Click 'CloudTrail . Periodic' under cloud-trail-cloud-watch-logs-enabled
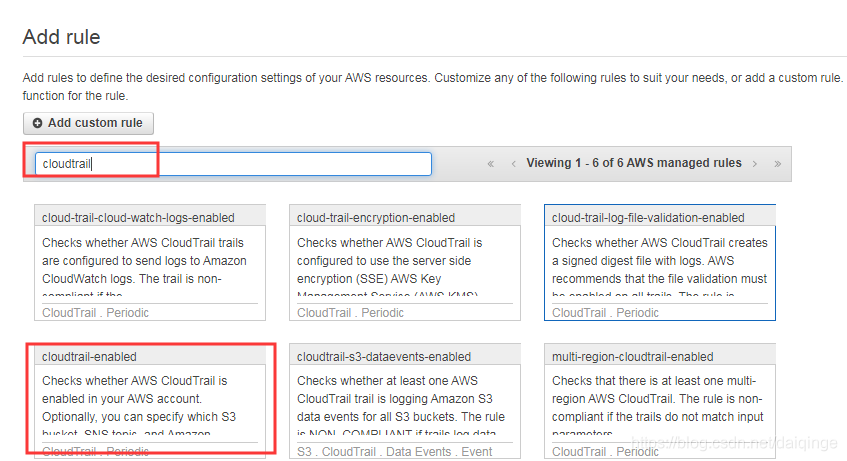Image resolution: width=847 pixels, height=461 pixels. (x=96, y=313)
